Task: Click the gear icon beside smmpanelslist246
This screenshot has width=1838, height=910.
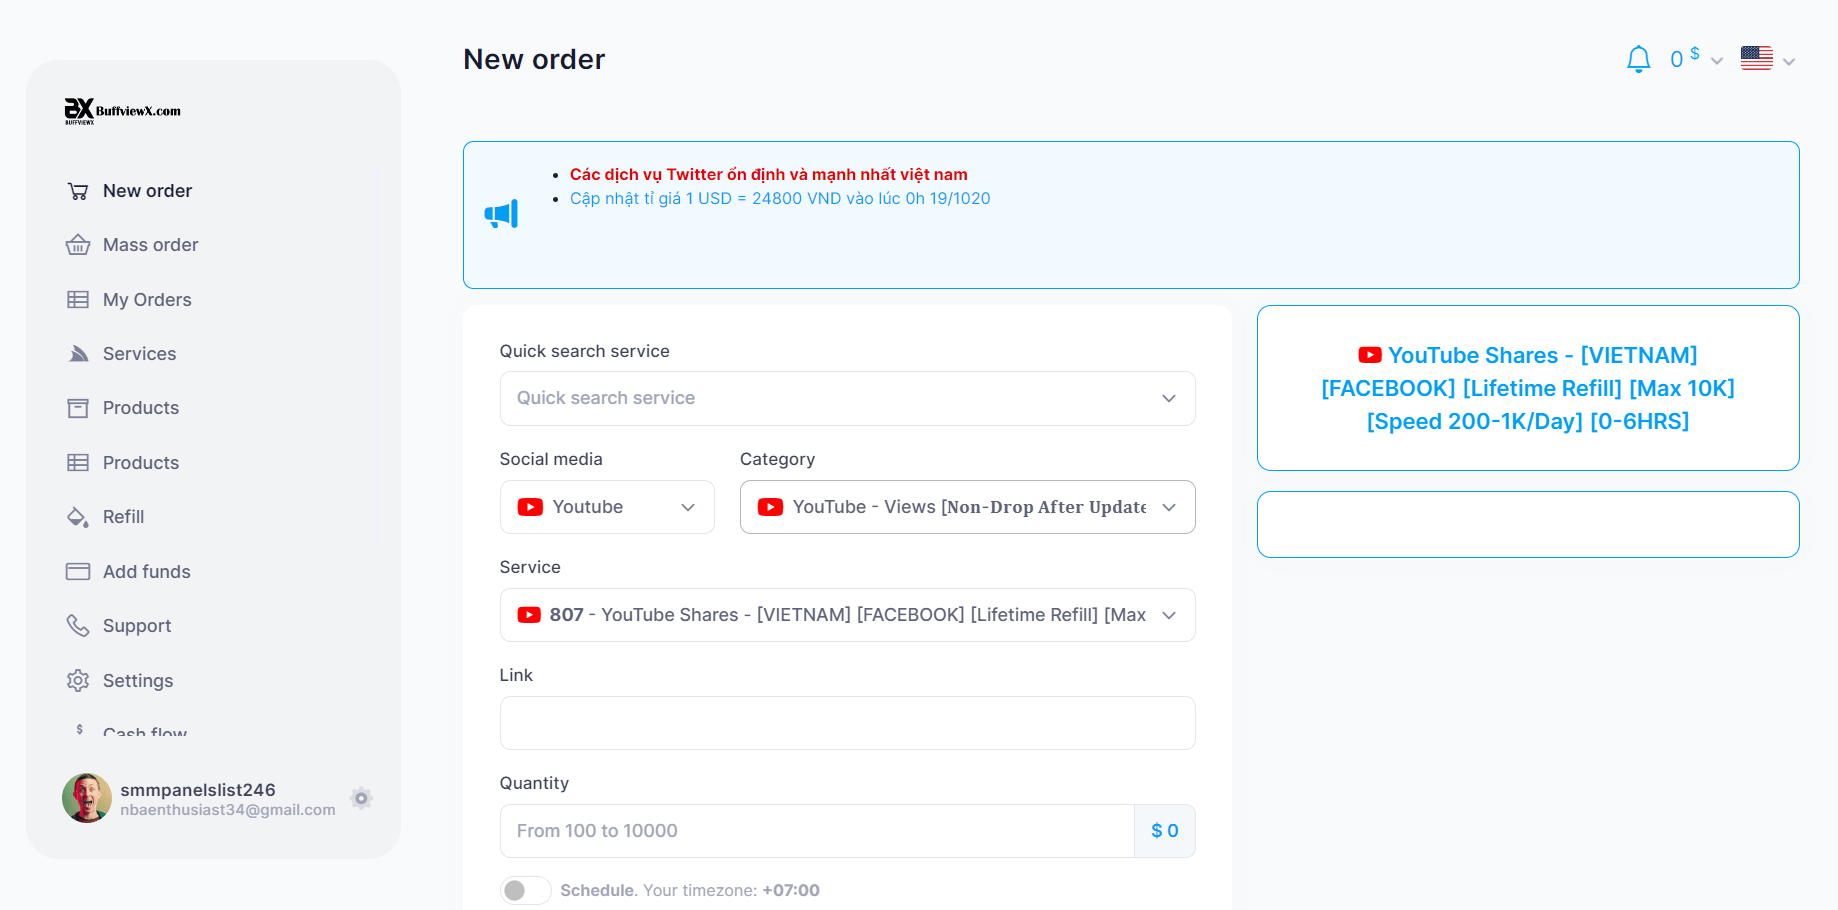Action: coord(361,798)
